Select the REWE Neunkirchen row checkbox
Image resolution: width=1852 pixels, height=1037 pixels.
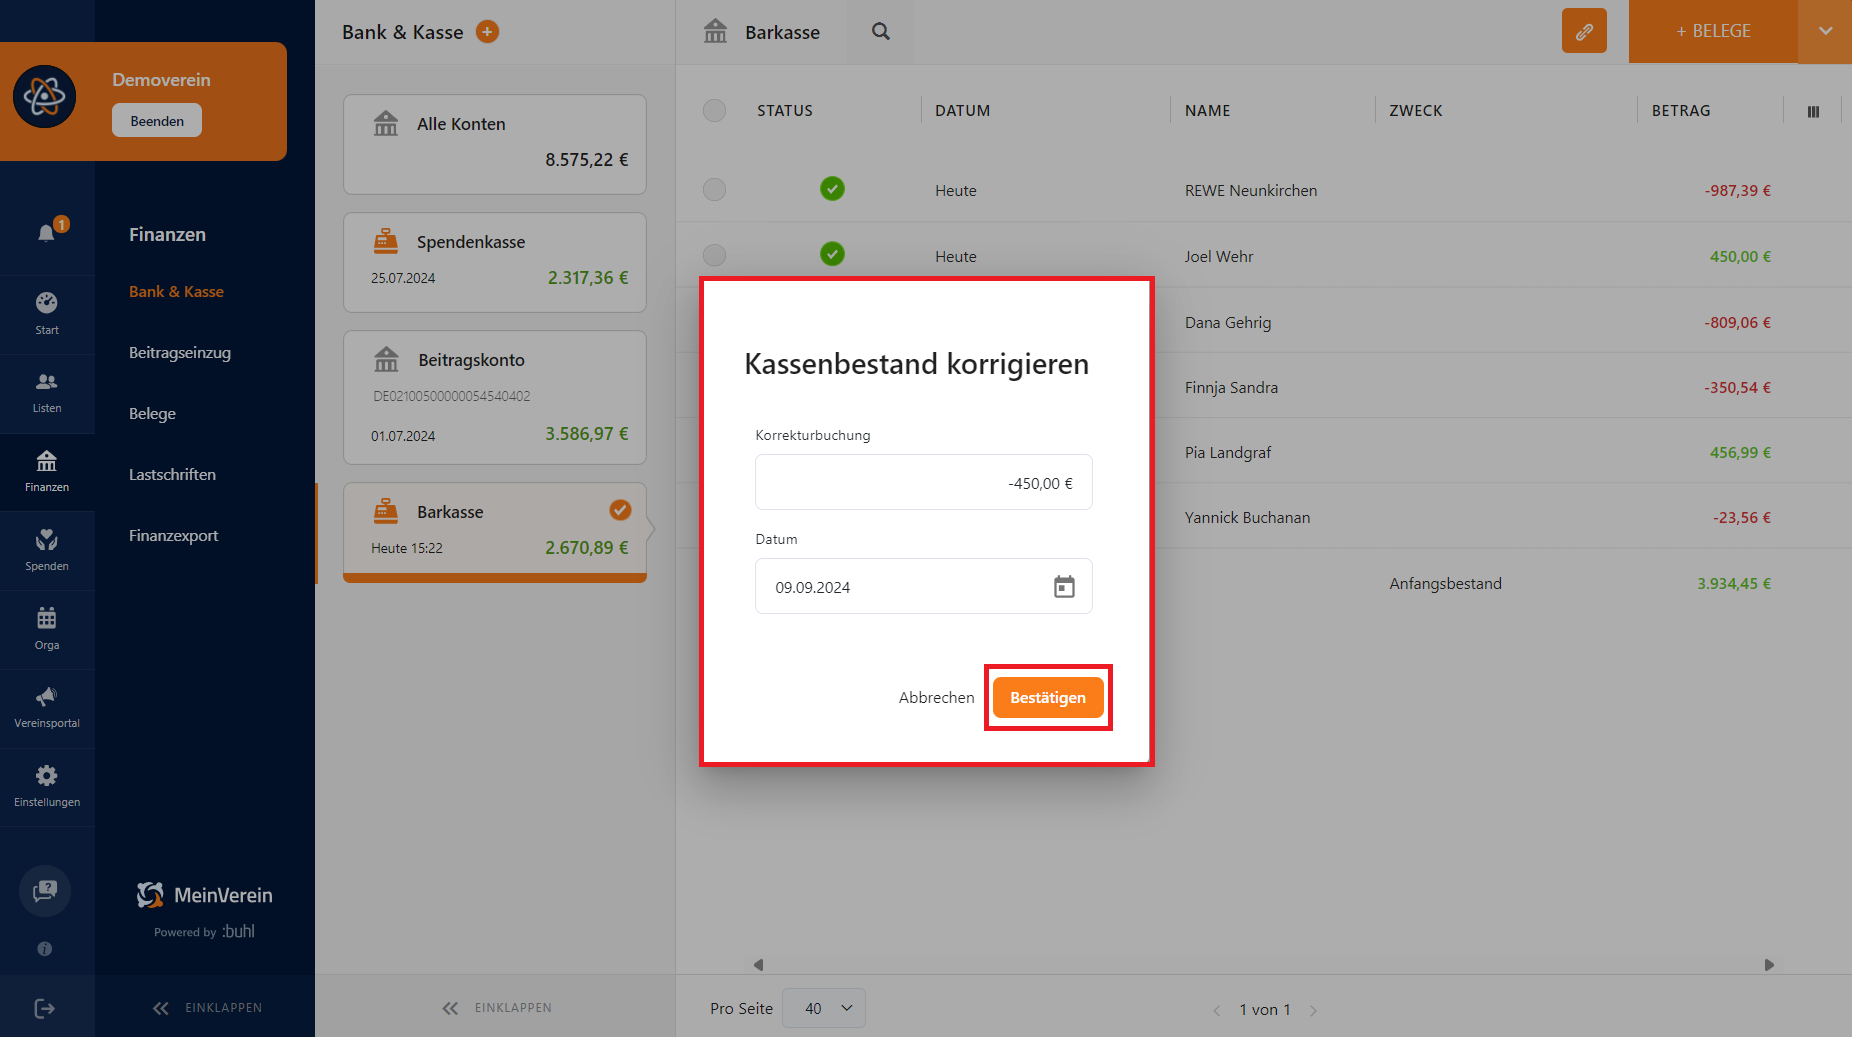click(x=714, y=189)
